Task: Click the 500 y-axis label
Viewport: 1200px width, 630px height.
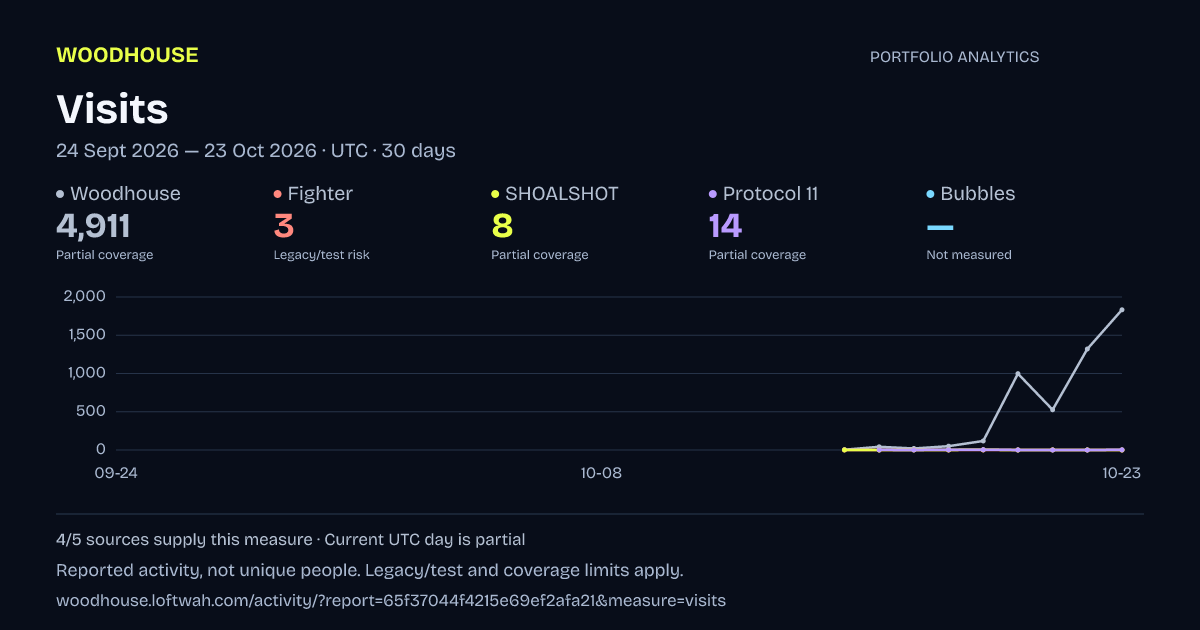Action: point(91,411)
